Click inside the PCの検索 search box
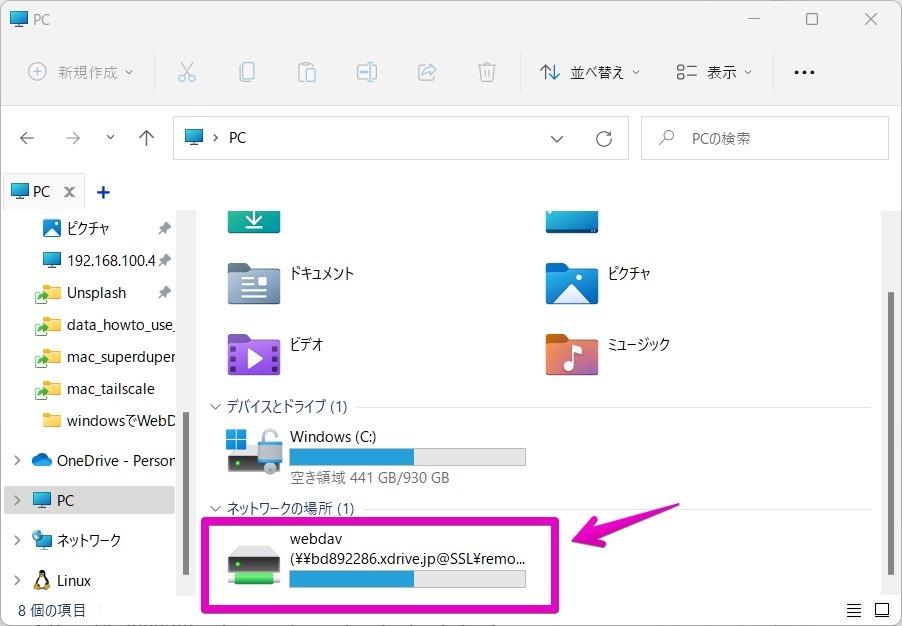 (x=765, y=137)
